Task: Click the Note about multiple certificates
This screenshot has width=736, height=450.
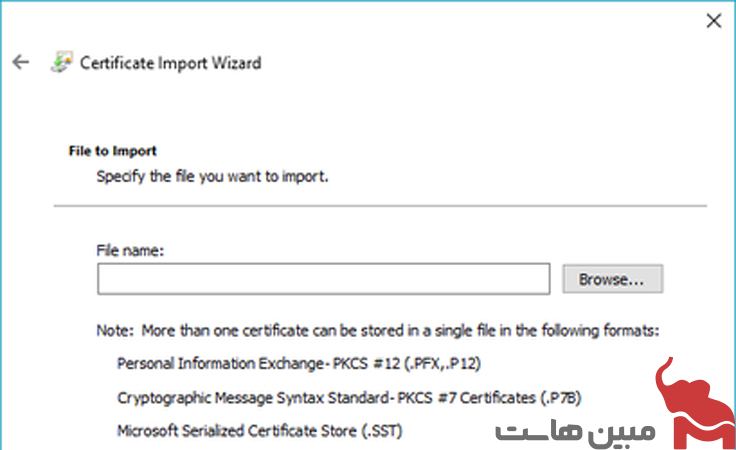Action: (x=378, y=330)
